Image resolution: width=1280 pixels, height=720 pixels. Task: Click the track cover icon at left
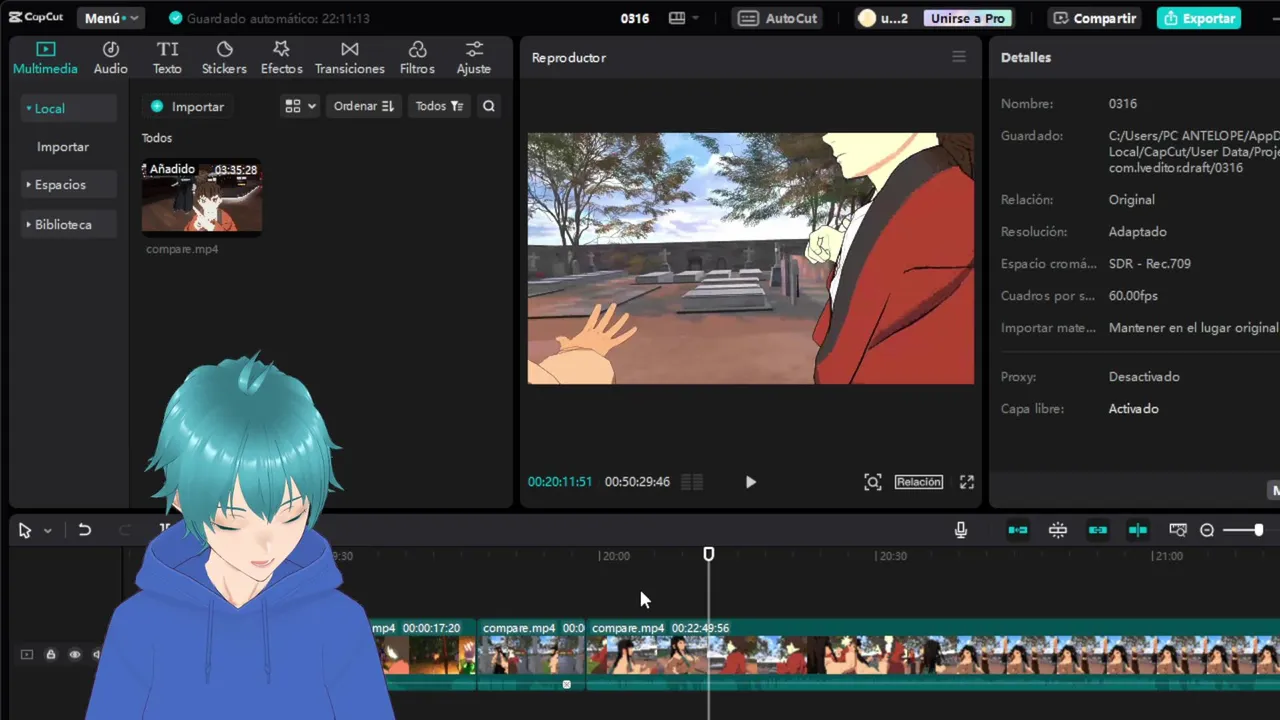click(27, 655)
